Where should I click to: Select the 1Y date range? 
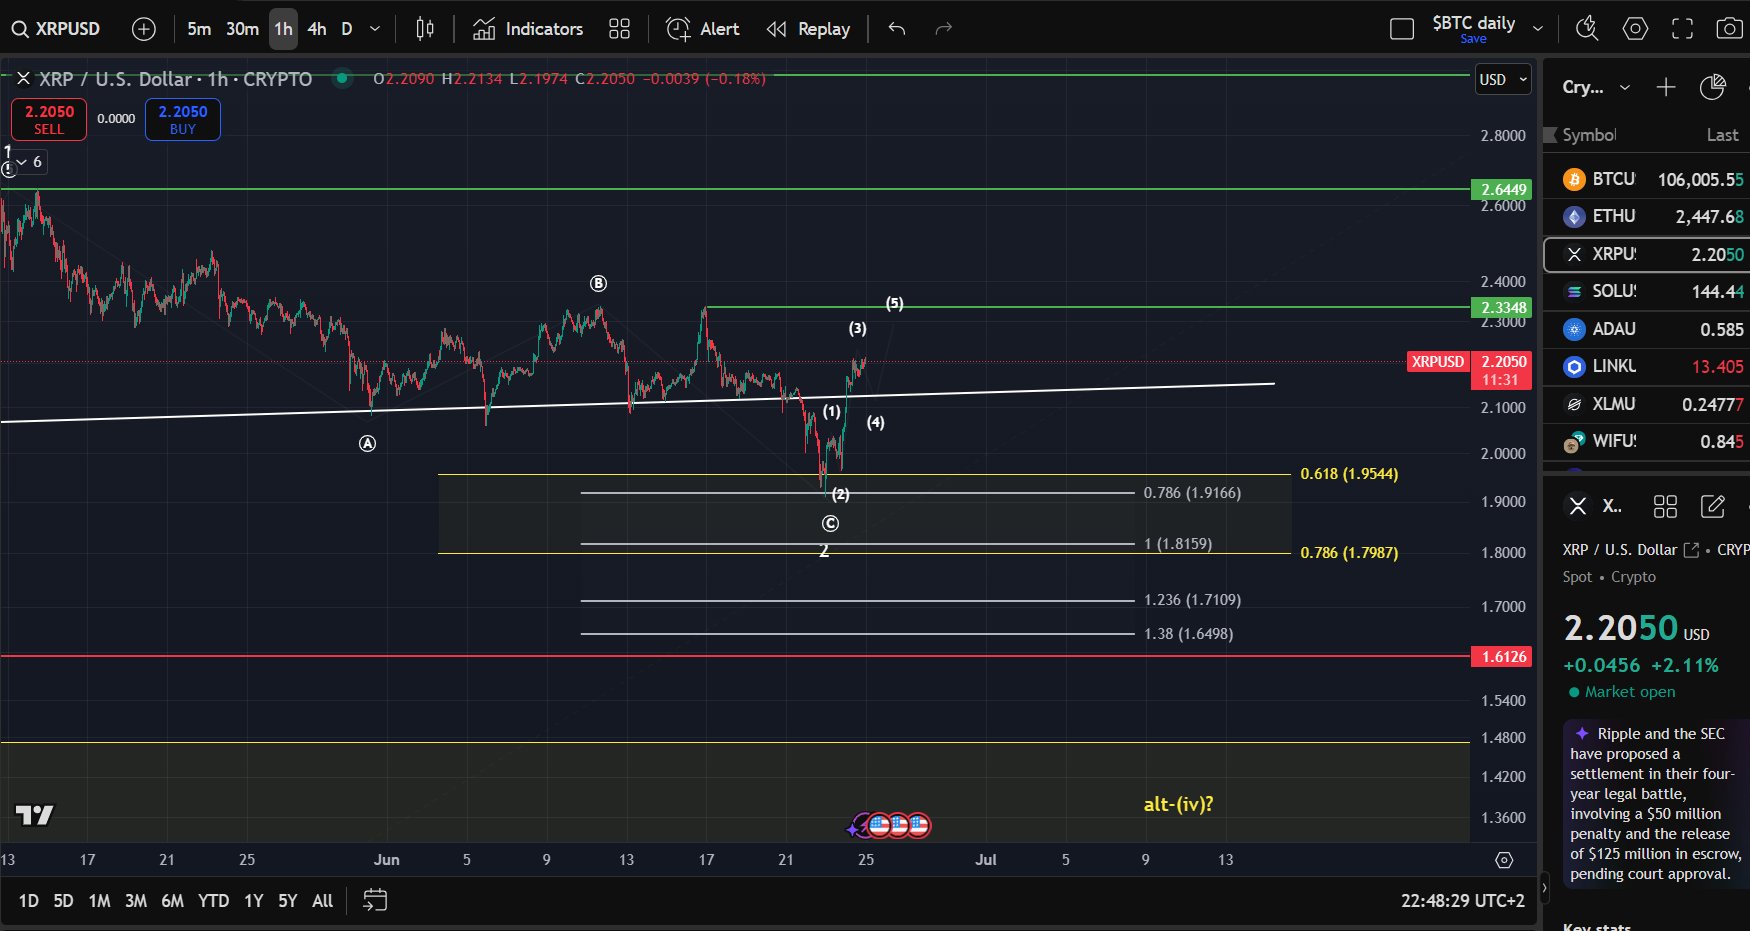pos(254,901)
